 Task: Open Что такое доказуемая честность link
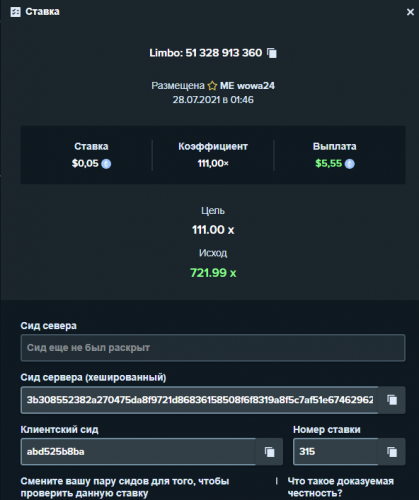click(340, 487)
